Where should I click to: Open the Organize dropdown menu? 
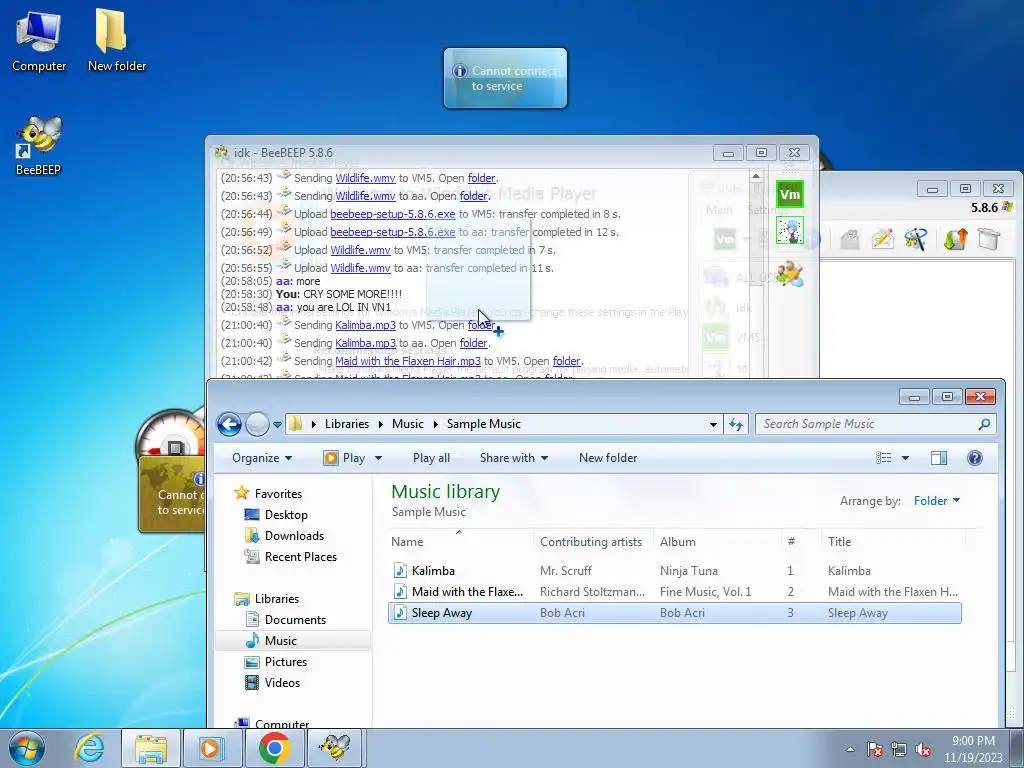262,458
